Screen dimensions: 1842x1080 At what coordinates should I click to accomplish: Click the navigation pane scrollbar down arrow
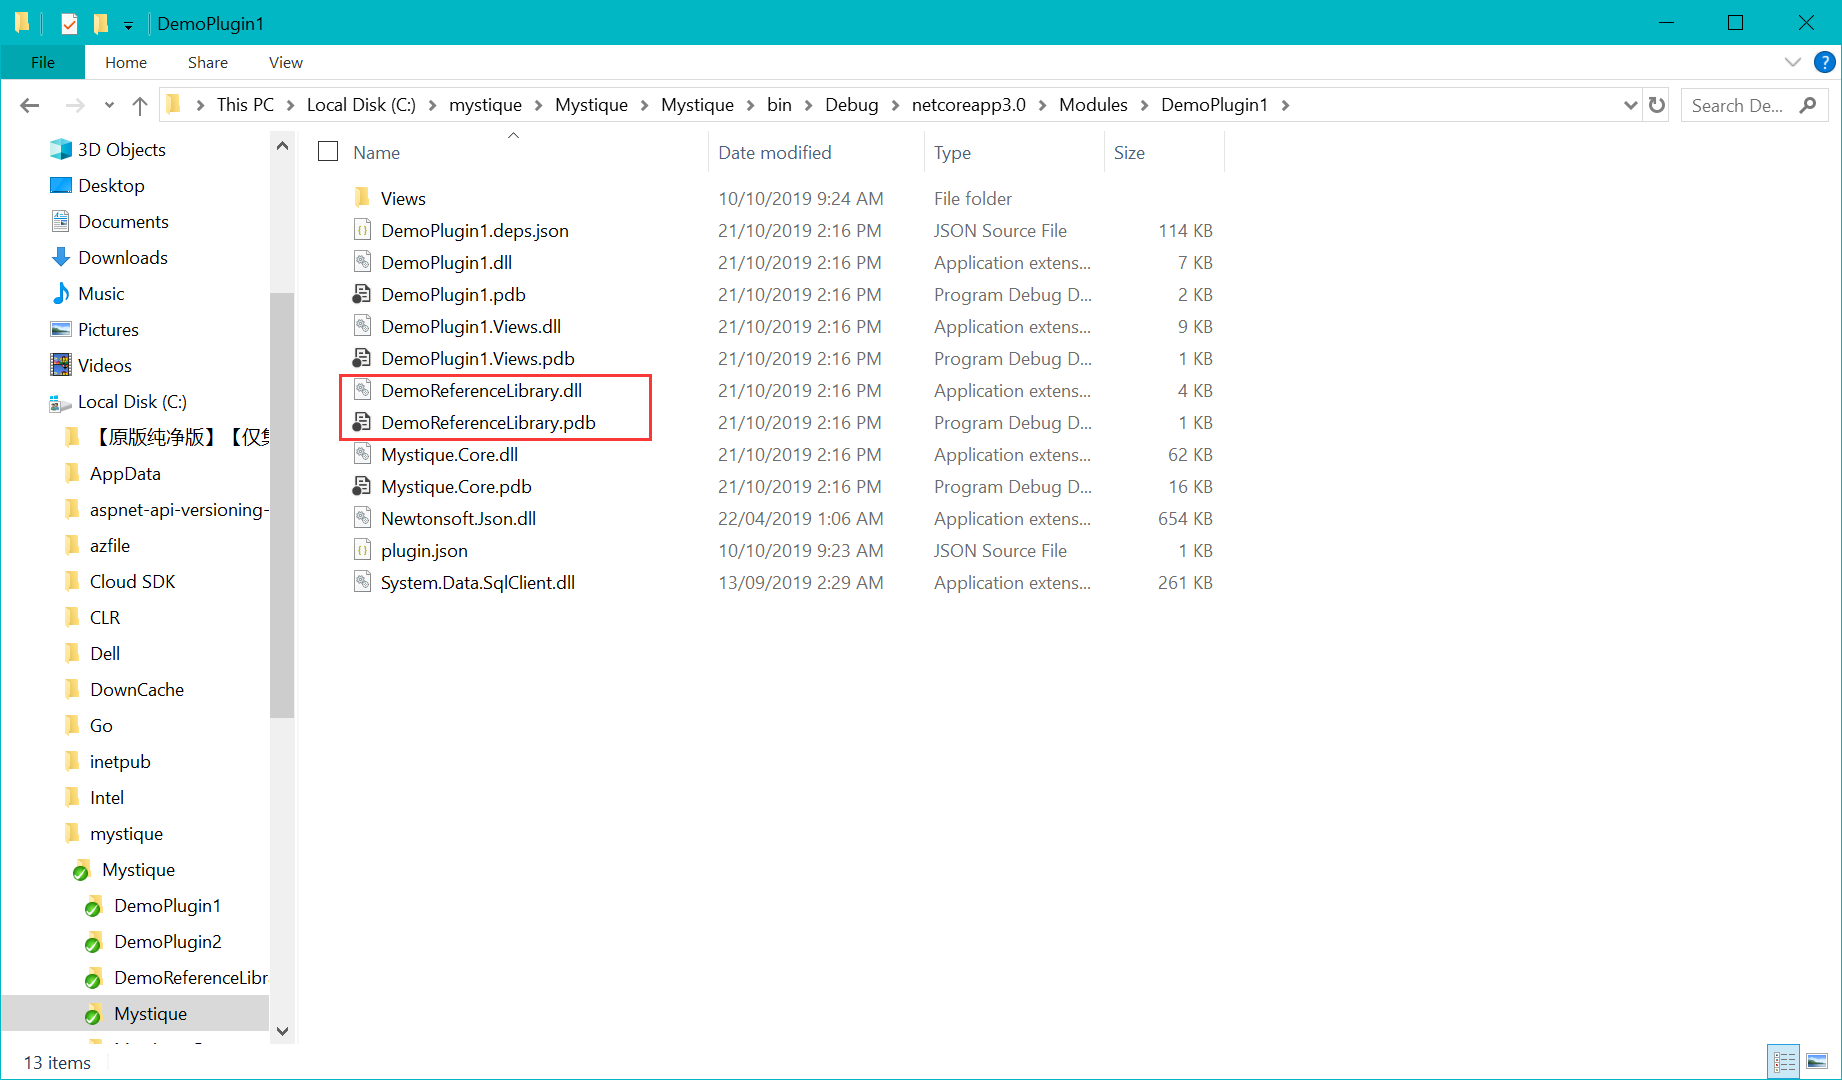pyautogui.click(x=282, y=1031)
